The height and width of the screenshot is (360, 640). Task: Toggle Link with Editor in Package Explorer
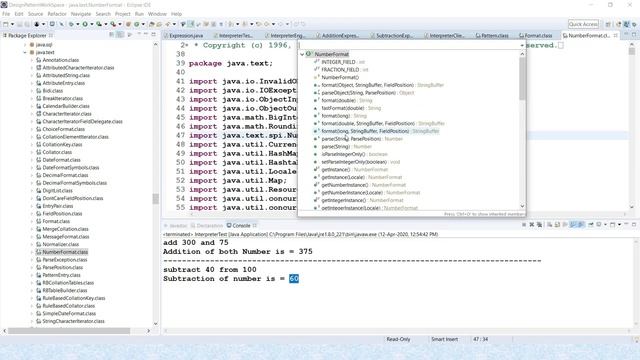pos(120,35)
